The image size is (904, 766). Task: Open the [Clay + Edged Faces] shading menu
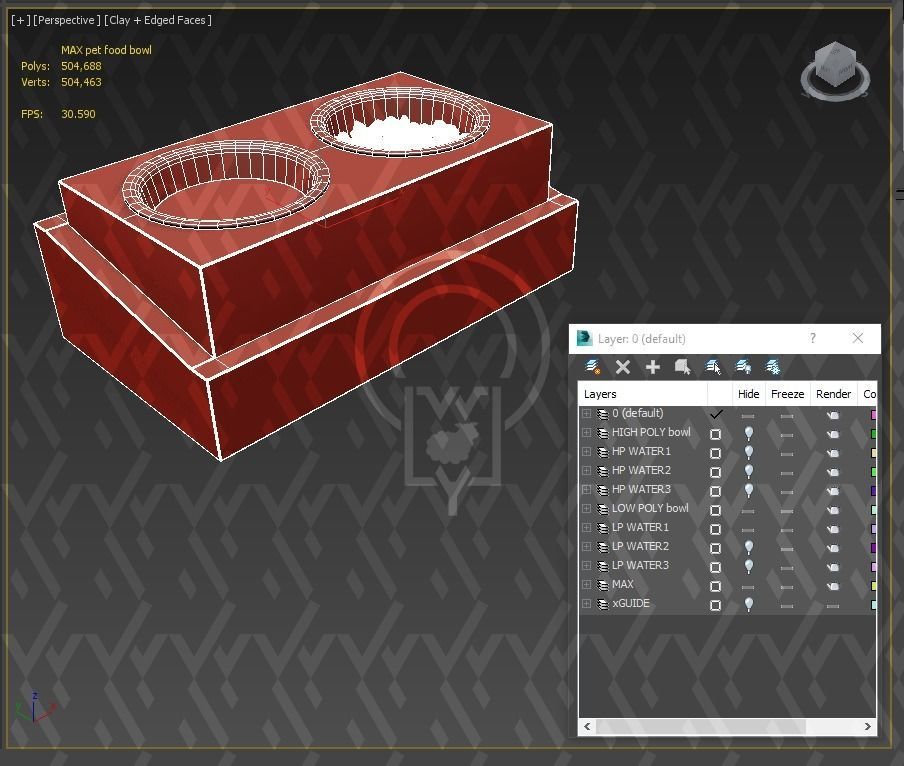[x=158, y=20]
